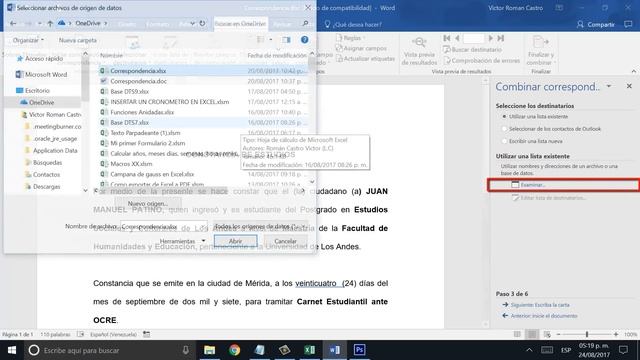
Task: Select Microsoft Word in navigation pane
Action: (x=41, y=75)
